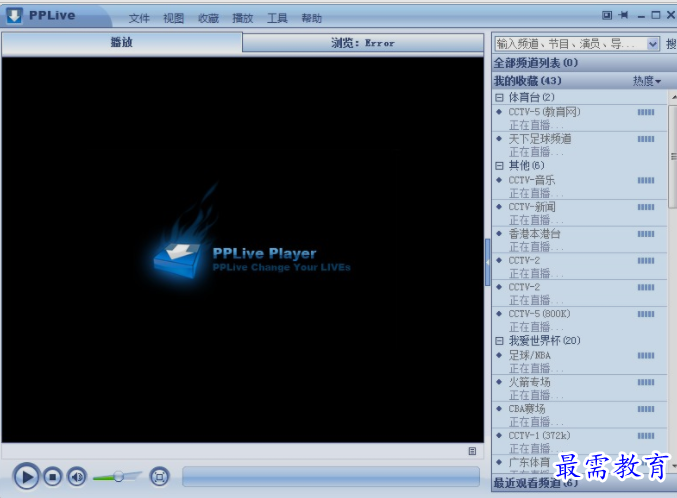Screen dimensions: 677x498
Task: Open the 工具 menu
Action: point(277,18)
